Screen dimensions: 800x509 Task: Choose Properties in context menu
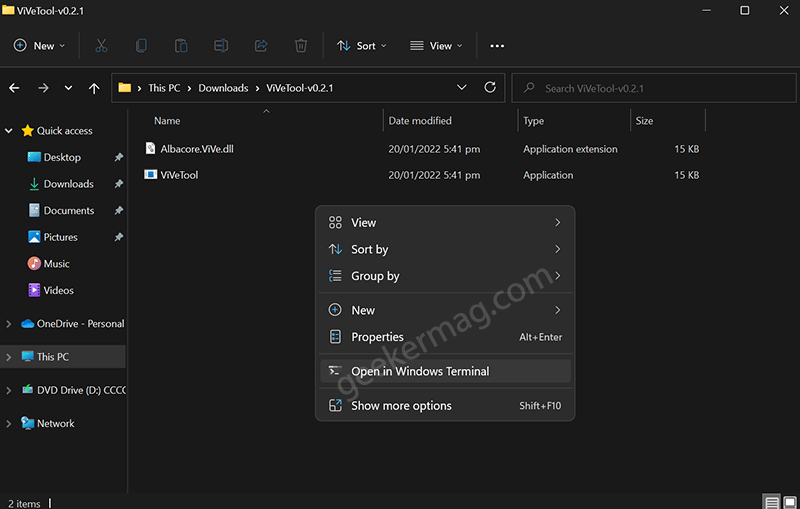445,337
